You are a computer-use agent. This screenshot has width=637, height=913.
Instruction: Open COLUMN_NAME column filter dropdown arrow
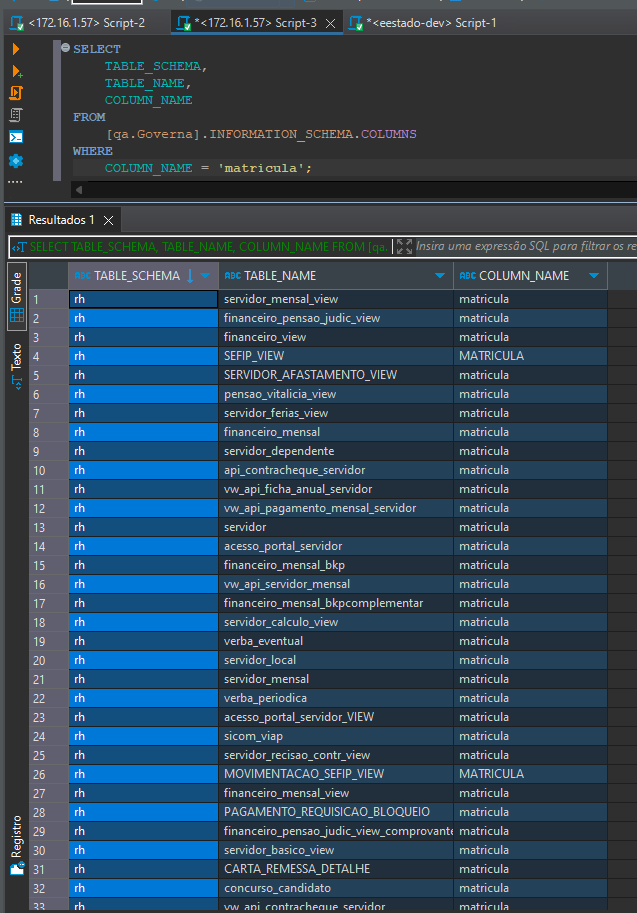click(594, 275)
